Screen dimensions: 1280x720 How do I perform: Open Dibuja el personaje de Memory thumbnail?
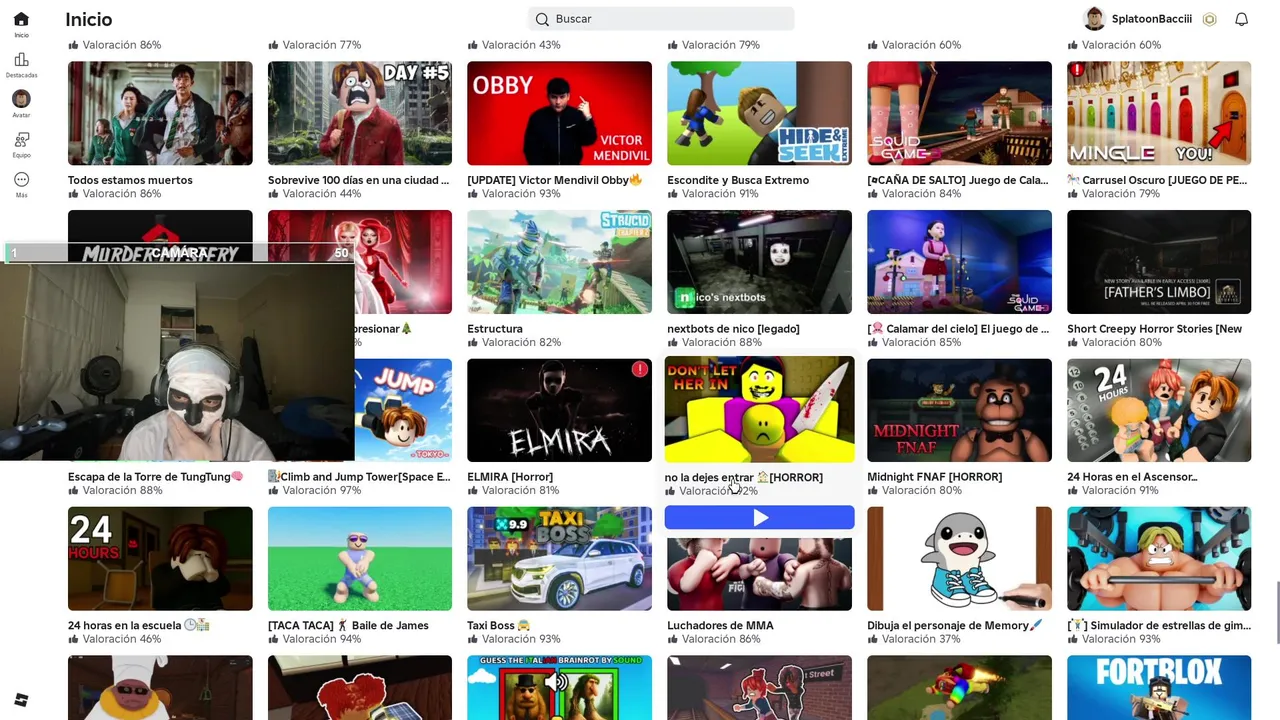point(959,558)
